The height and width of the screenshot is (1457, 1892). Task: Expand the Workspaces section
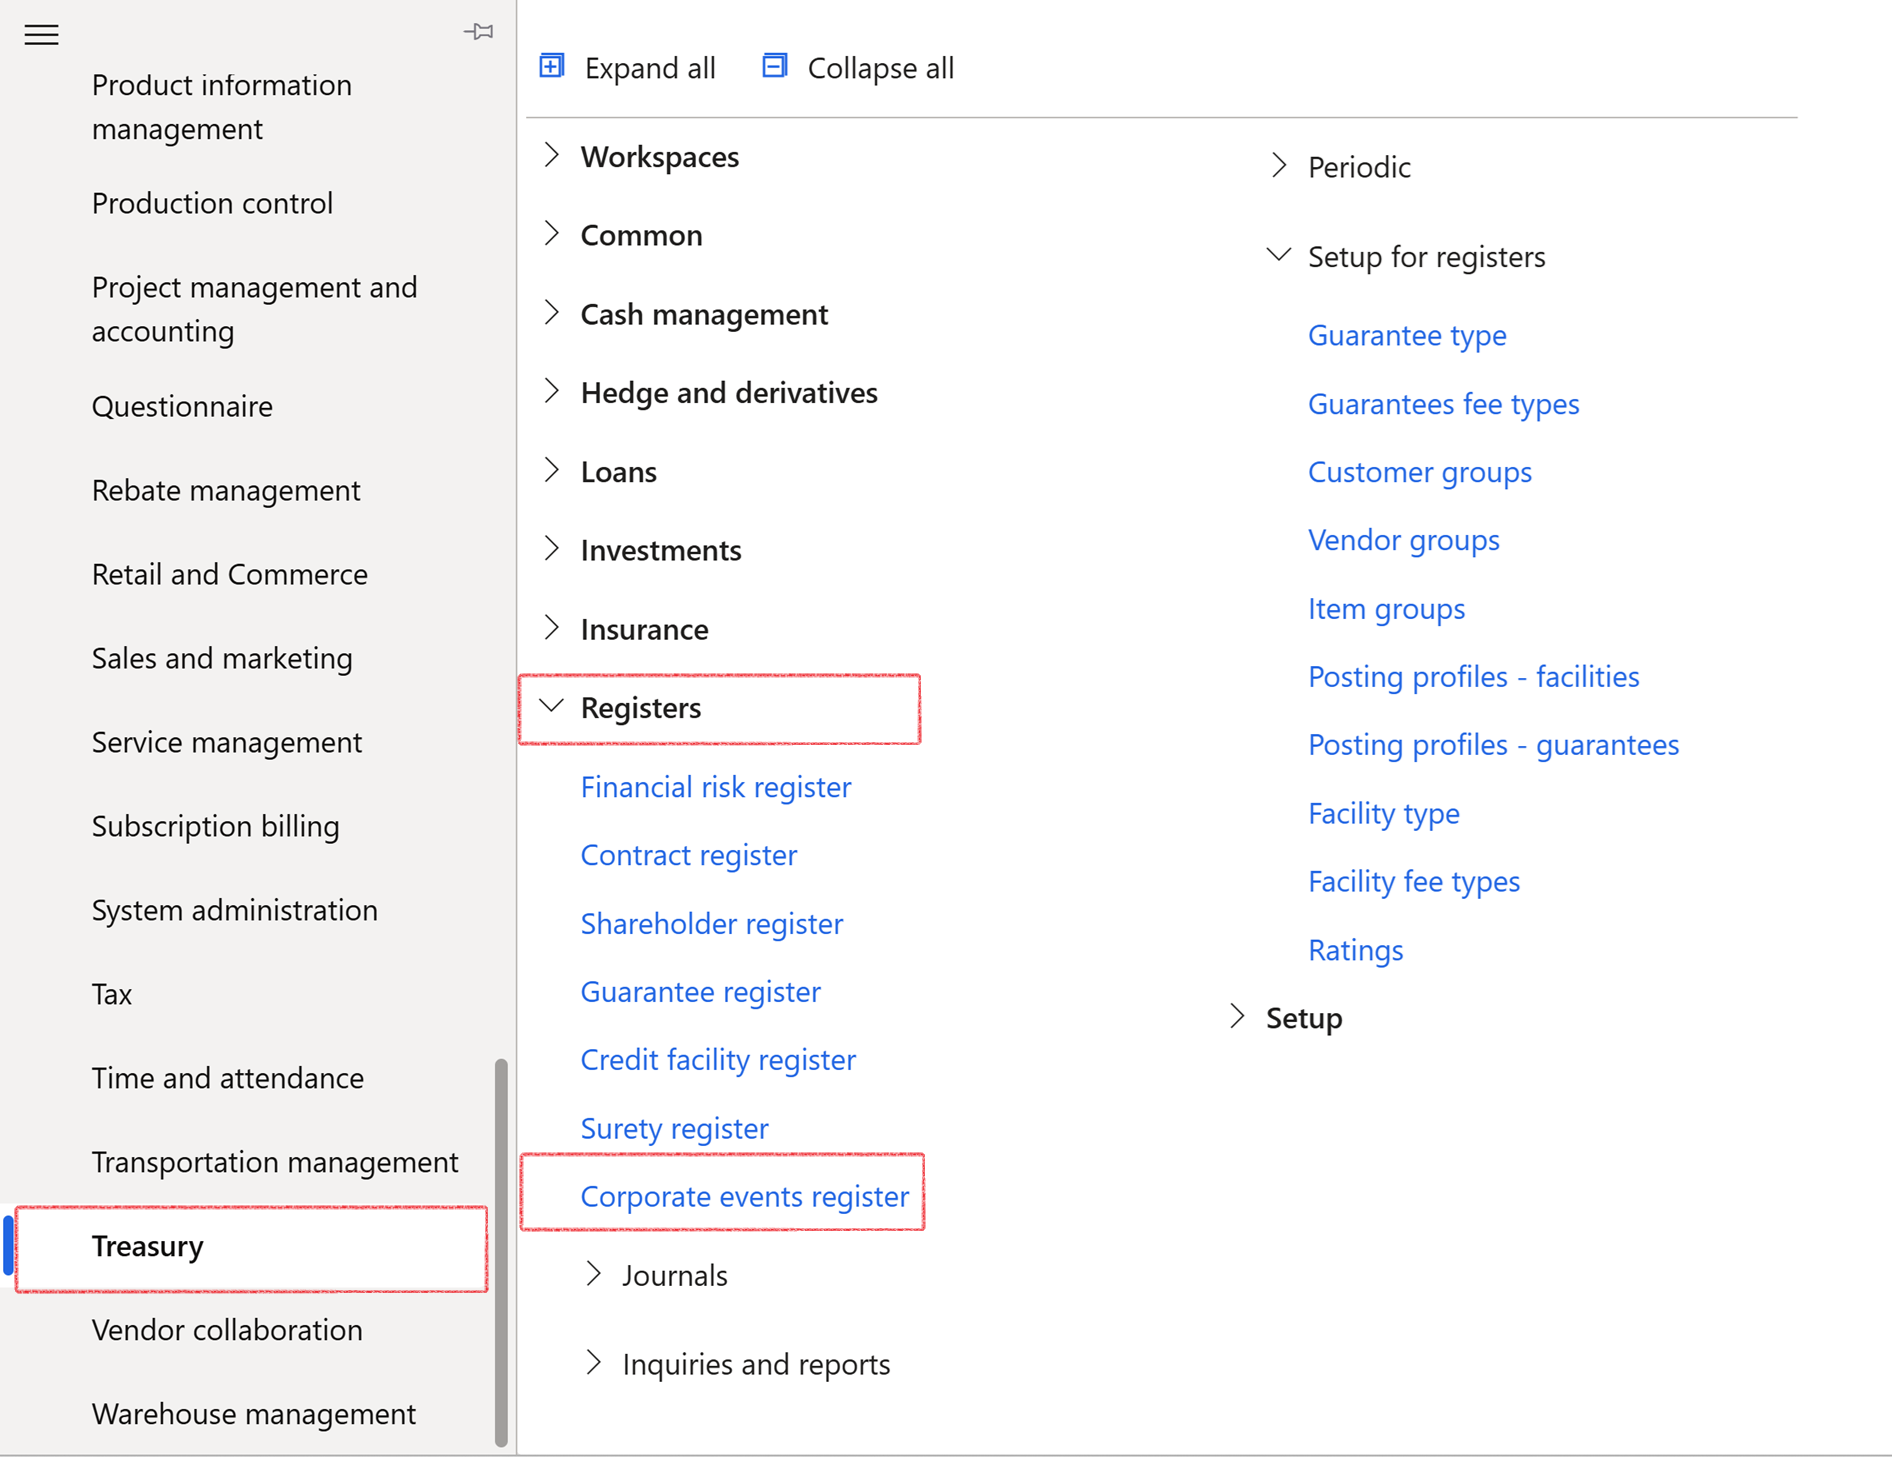552,156
